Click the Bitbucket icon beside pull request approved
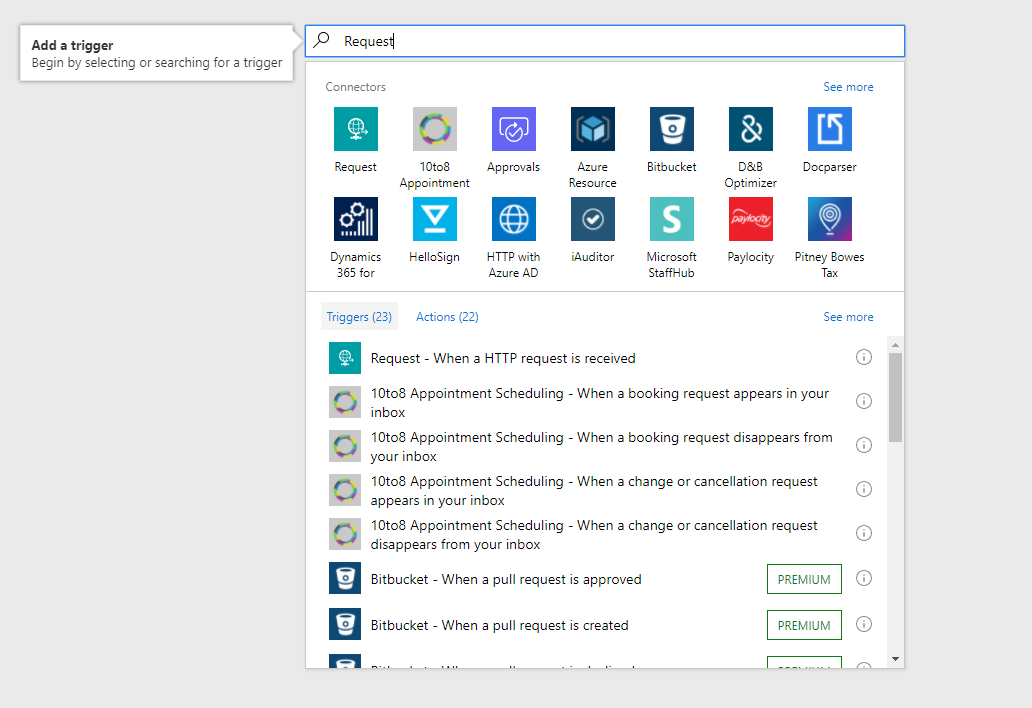The width and height of the screenshot is (1032, 708). 345,578
